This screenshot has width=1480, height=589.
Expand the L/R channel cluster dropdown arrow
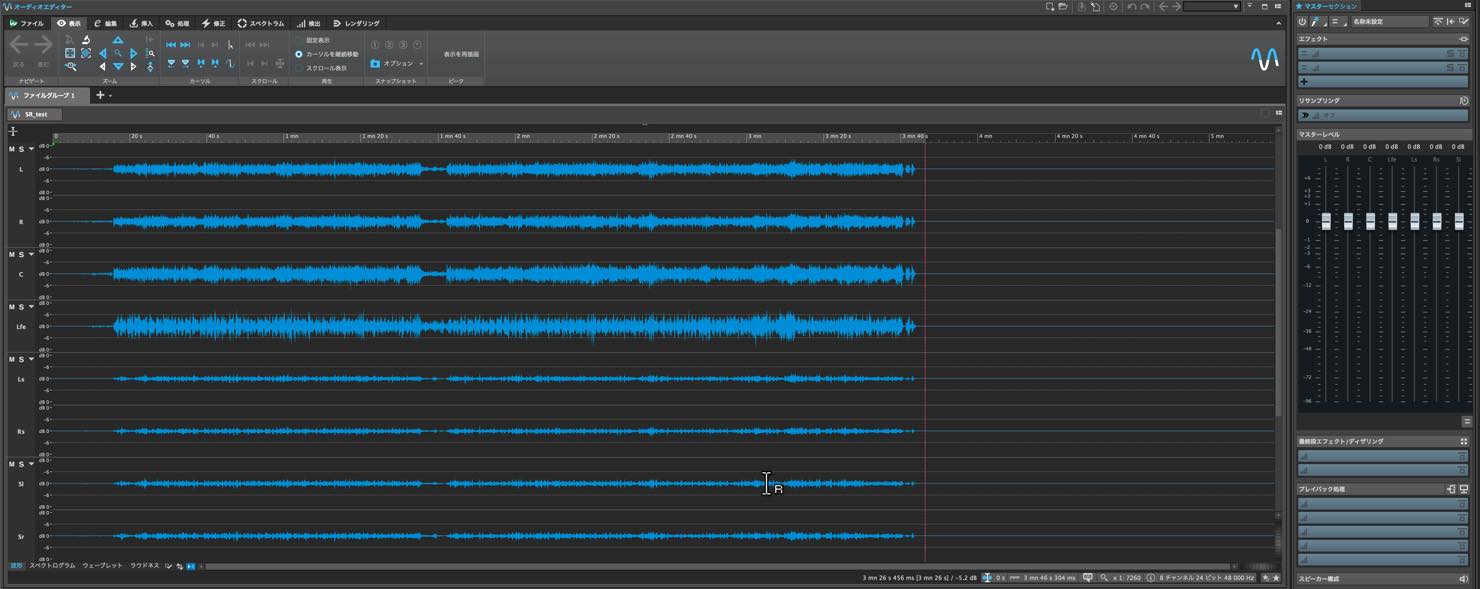(31, 149)
